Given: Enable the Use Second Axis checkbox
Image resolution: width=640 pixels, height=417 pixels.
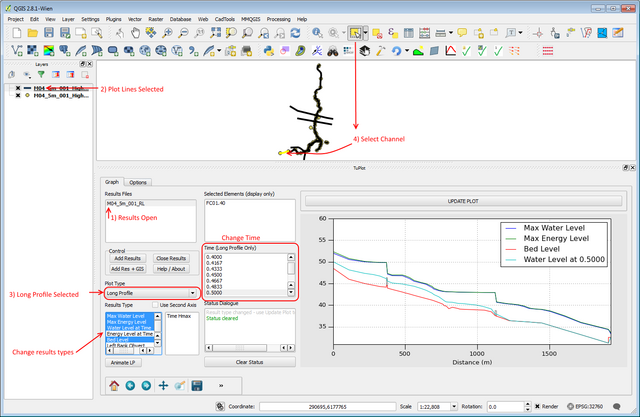Looking at the screenshot, I should click(155, 304).
